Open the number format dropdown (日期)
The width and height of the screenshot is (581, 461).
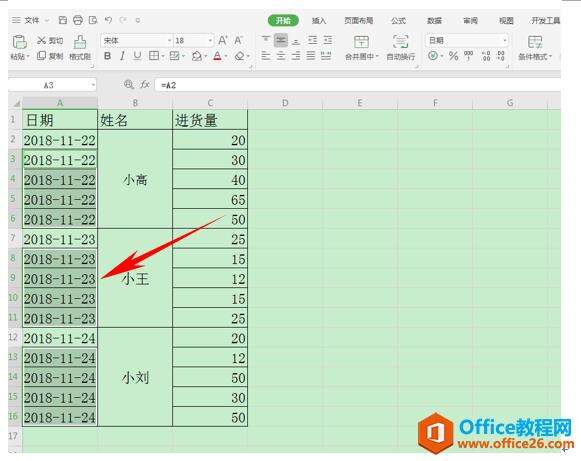click(x=504, y=40)
